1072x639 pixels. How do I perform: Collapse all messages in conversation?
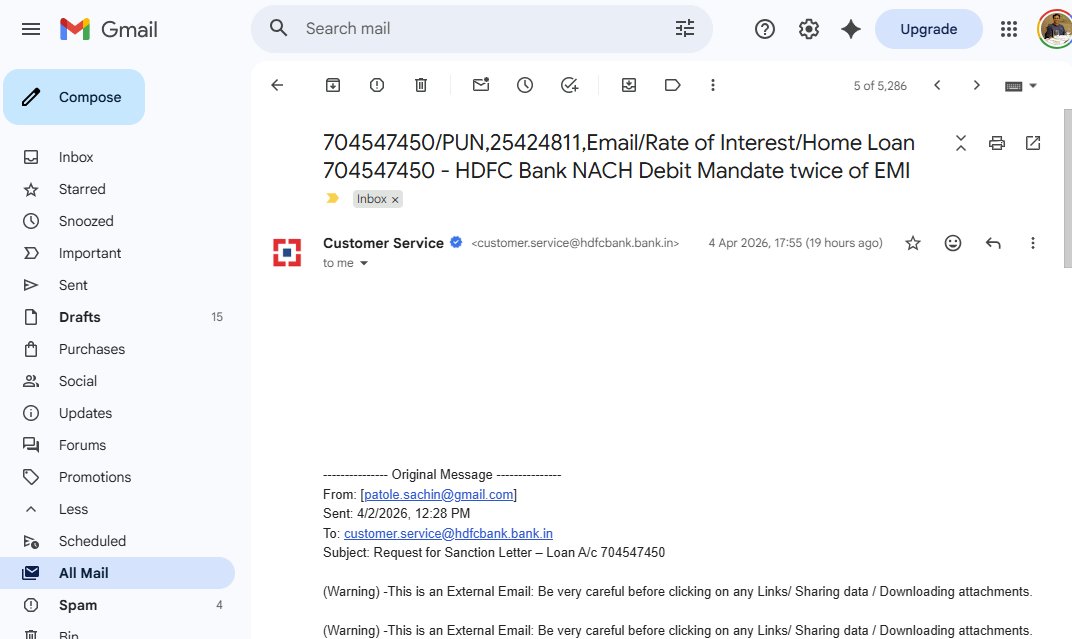tap(961, 143)
